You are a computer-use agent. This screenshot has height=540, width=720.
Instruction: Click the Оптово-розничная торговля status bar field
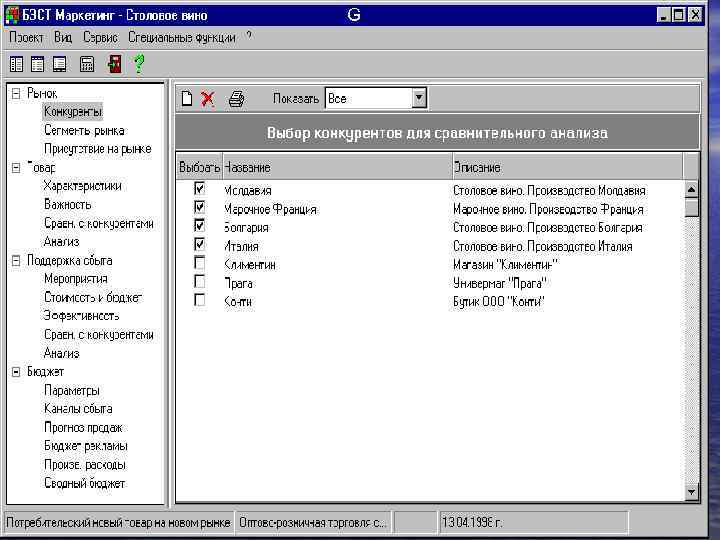point(313,523)
